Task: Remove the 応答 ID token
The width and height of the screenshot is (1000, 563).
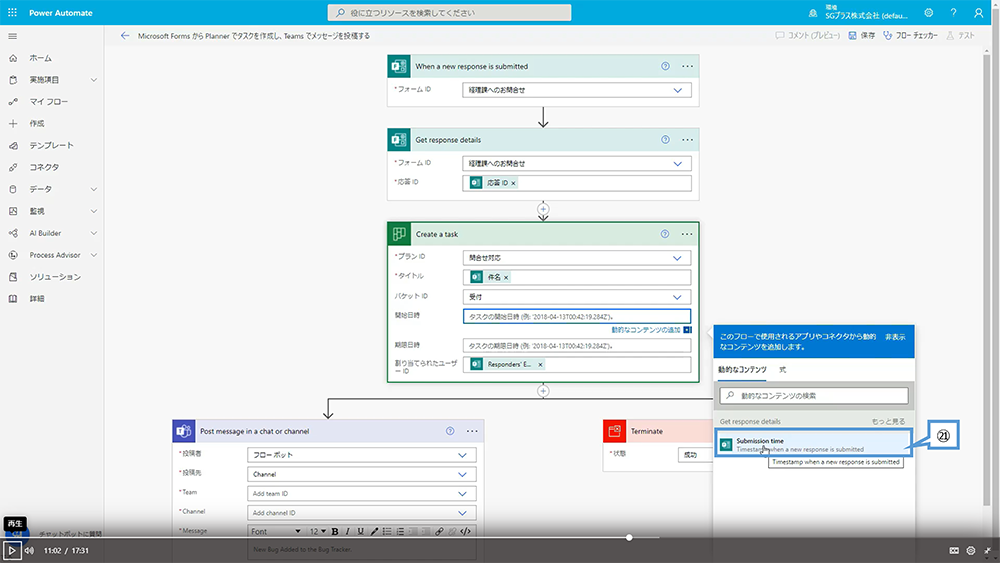Action: (x=513, y=183)
